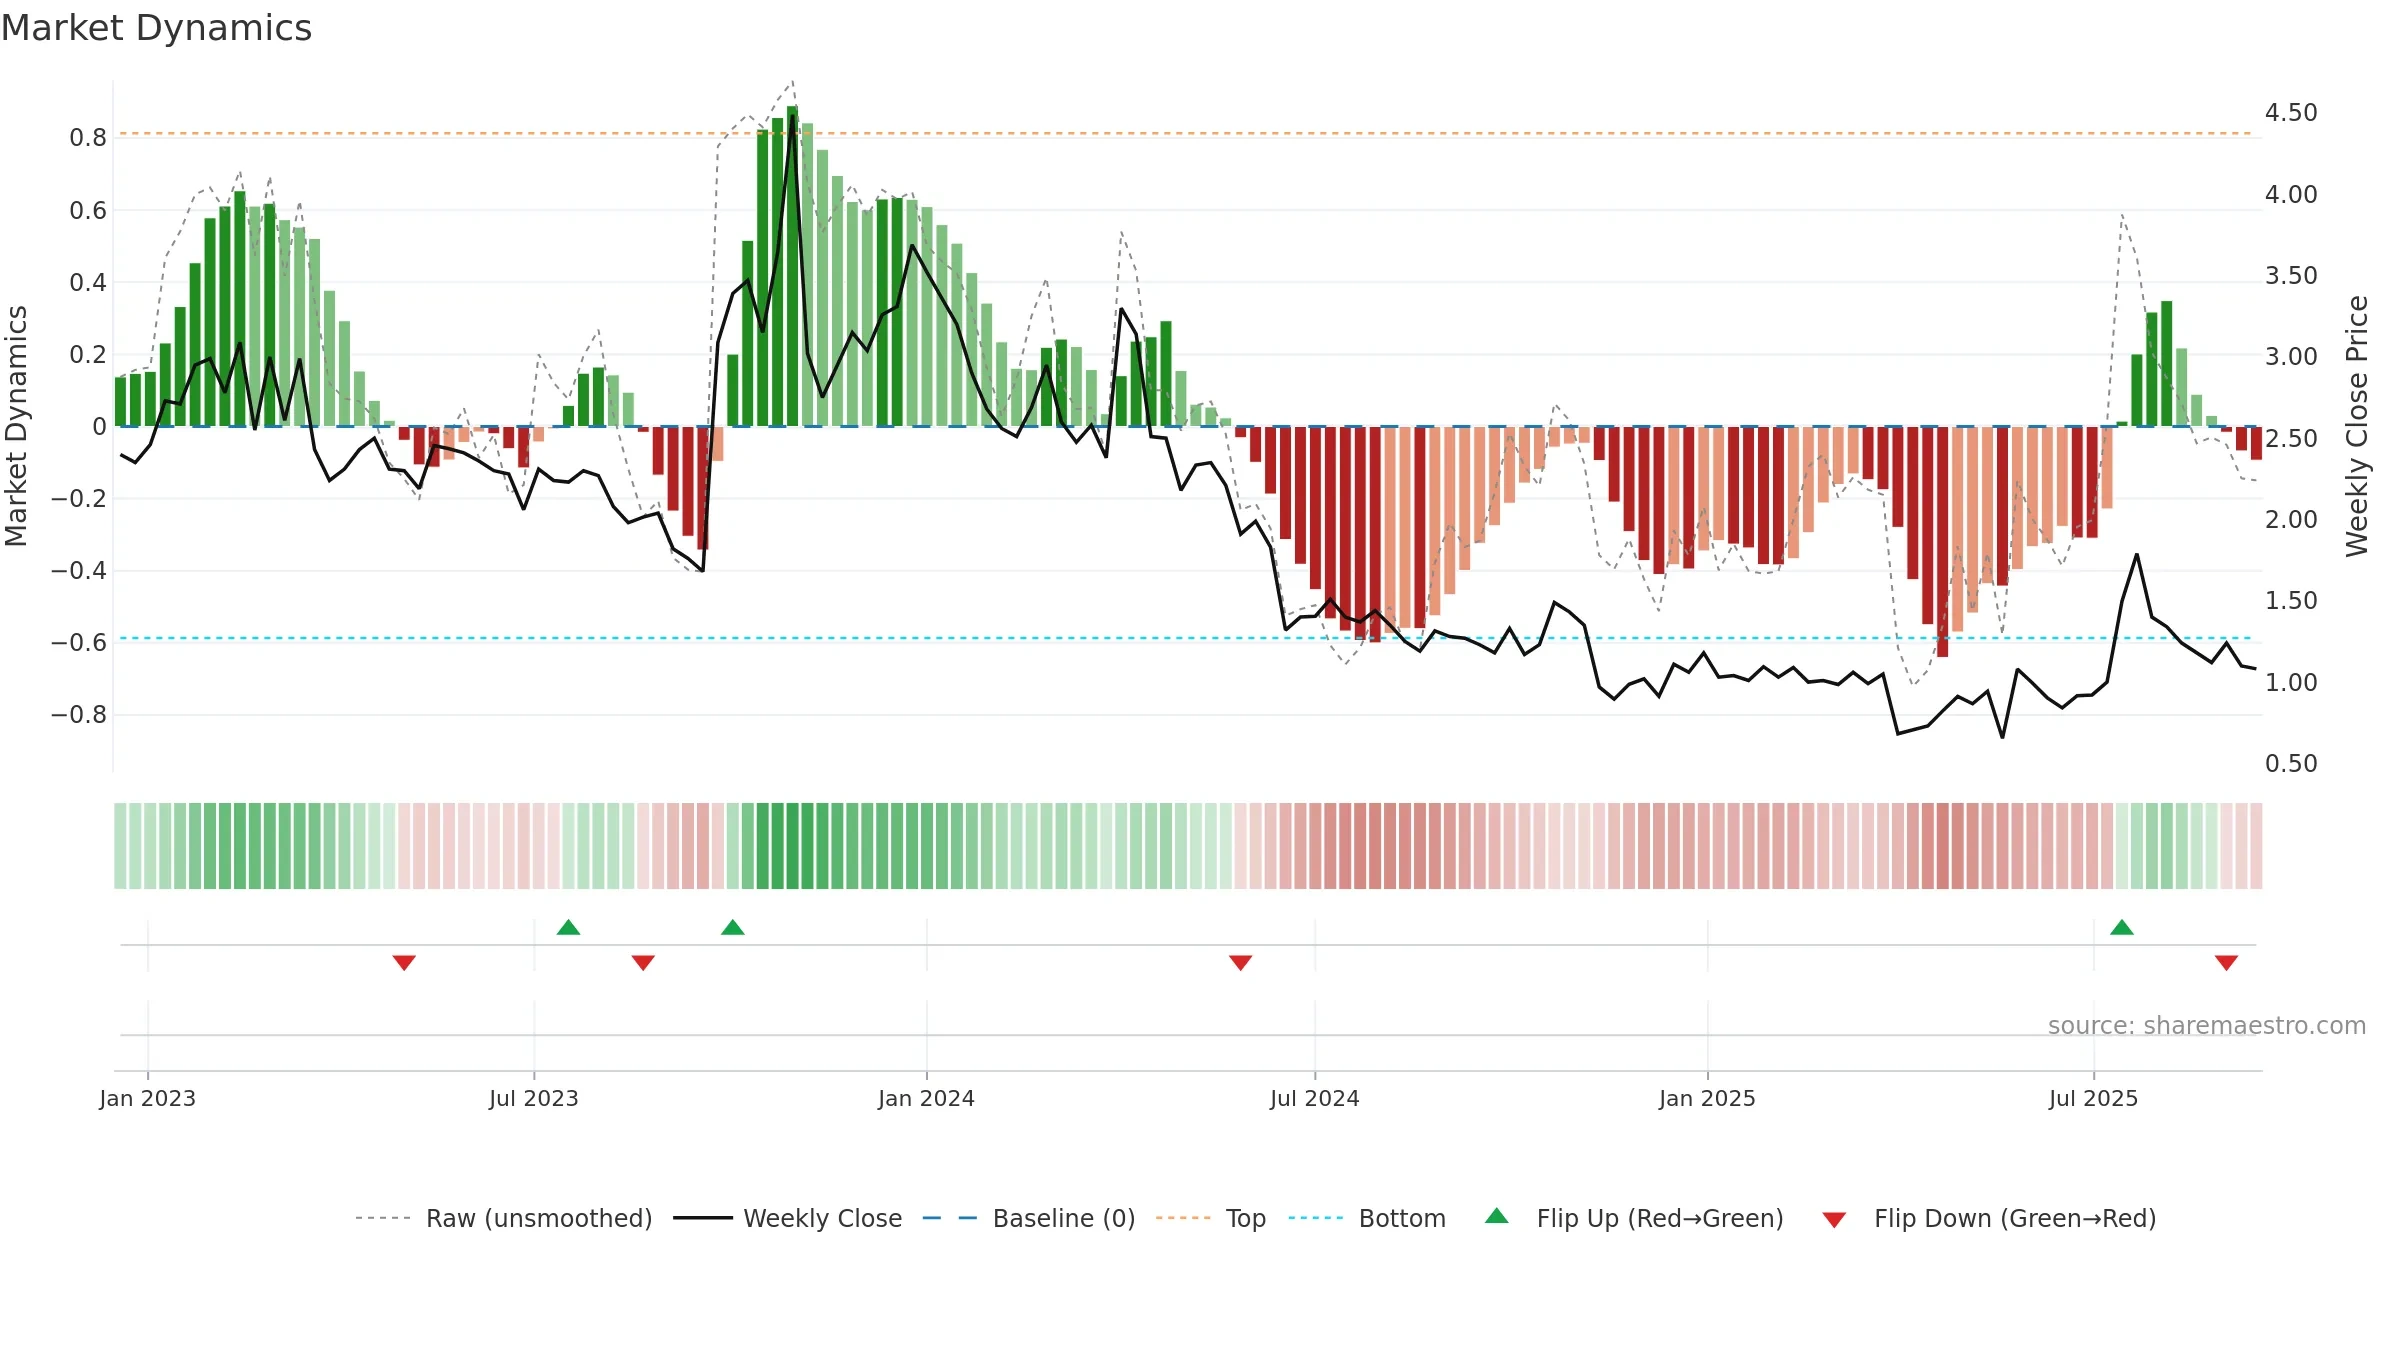
Task: Toggle the Bottom legend entry
Action: pos(1367,1218)
